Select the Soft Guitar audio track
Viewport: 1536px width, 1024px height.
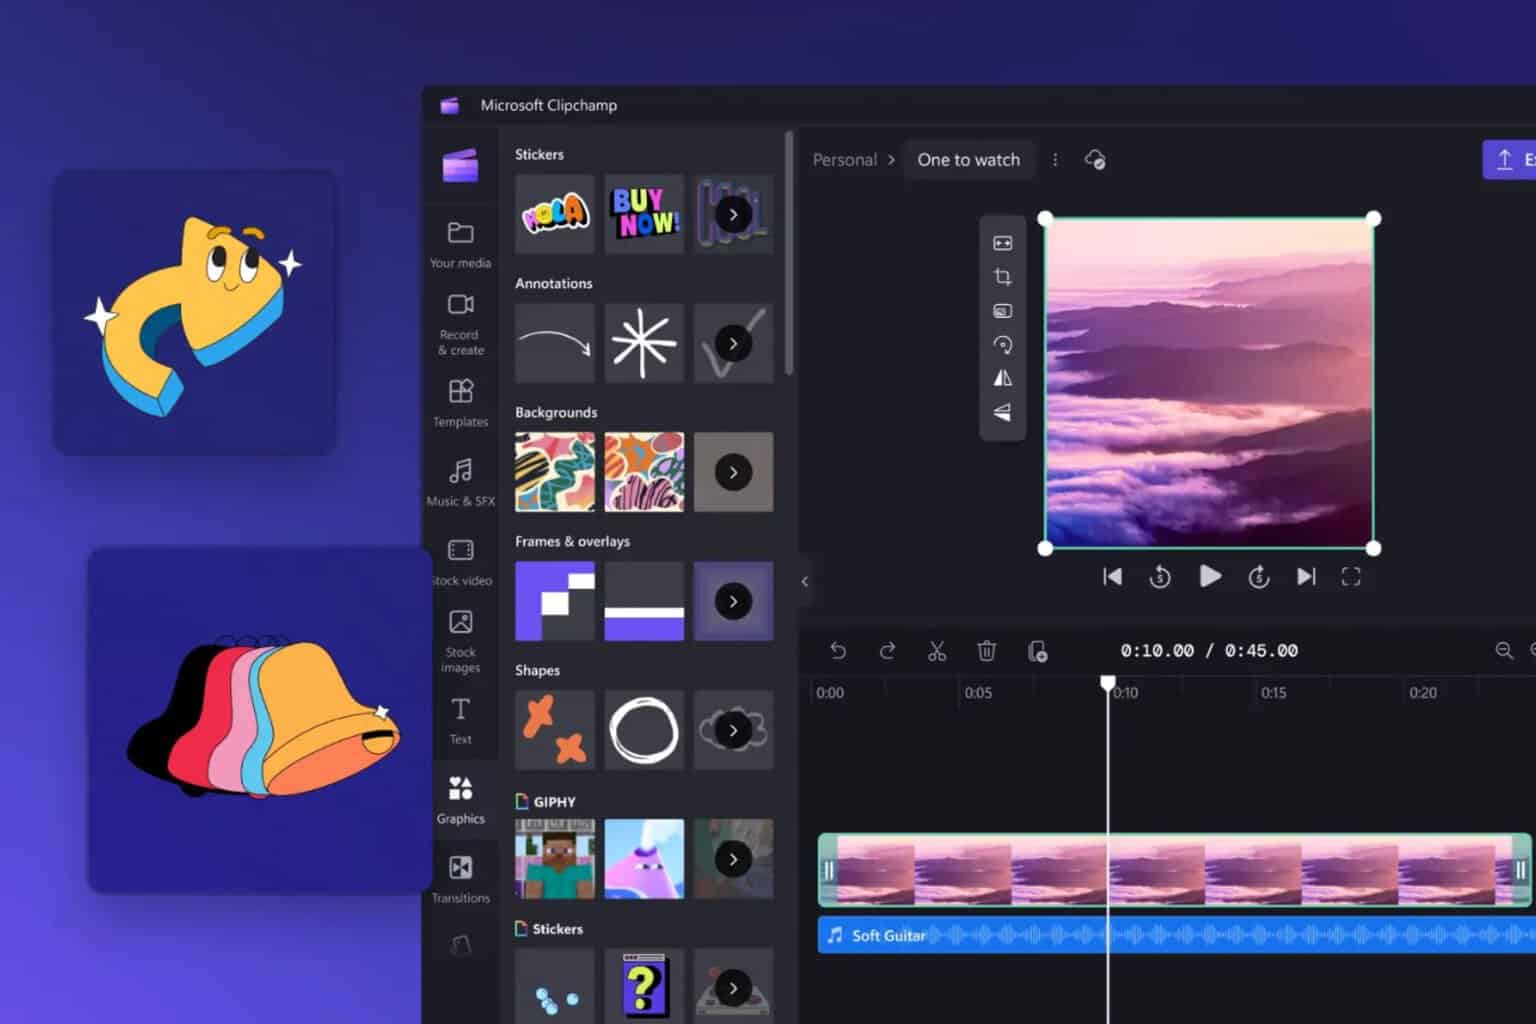pos(1177,936)
